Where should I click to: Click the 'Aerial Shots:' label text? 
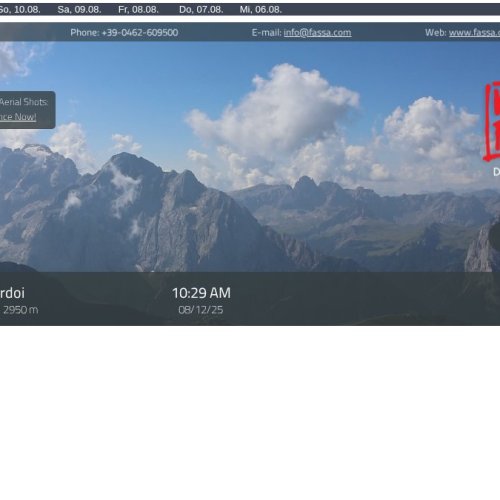(x=24, y=102)
